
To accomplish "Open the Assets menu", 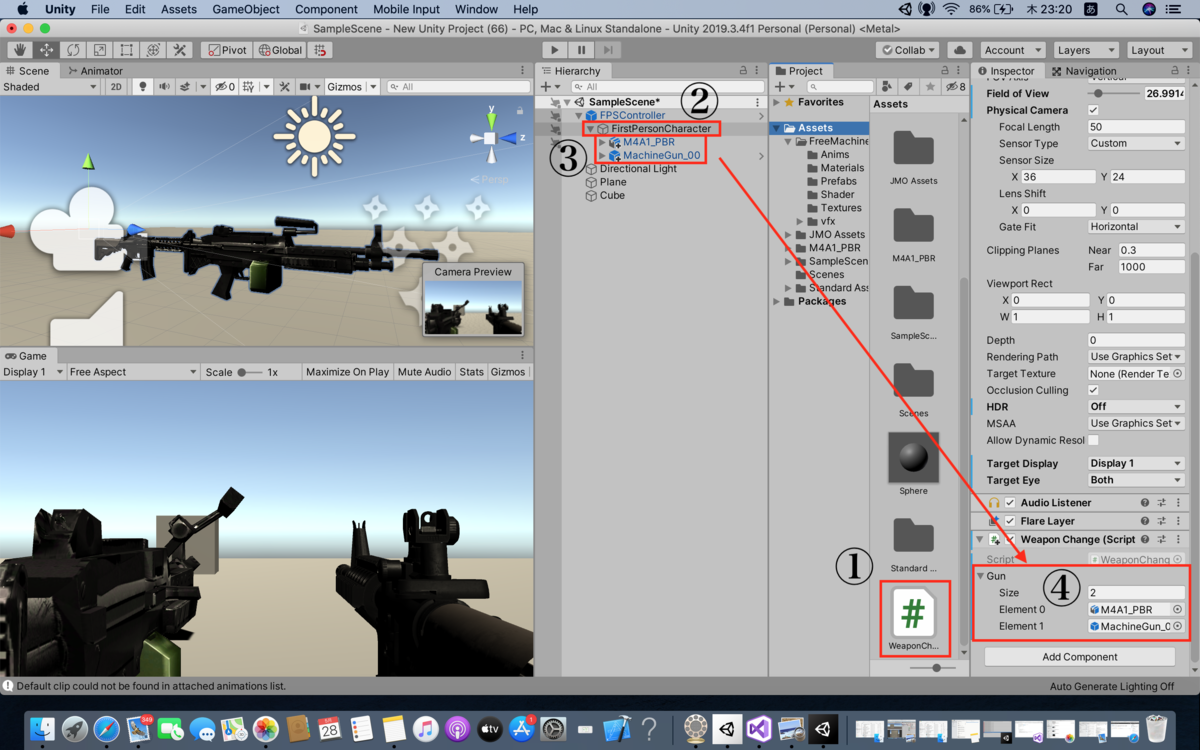I will pyautogui.click(x=179, y=9).
